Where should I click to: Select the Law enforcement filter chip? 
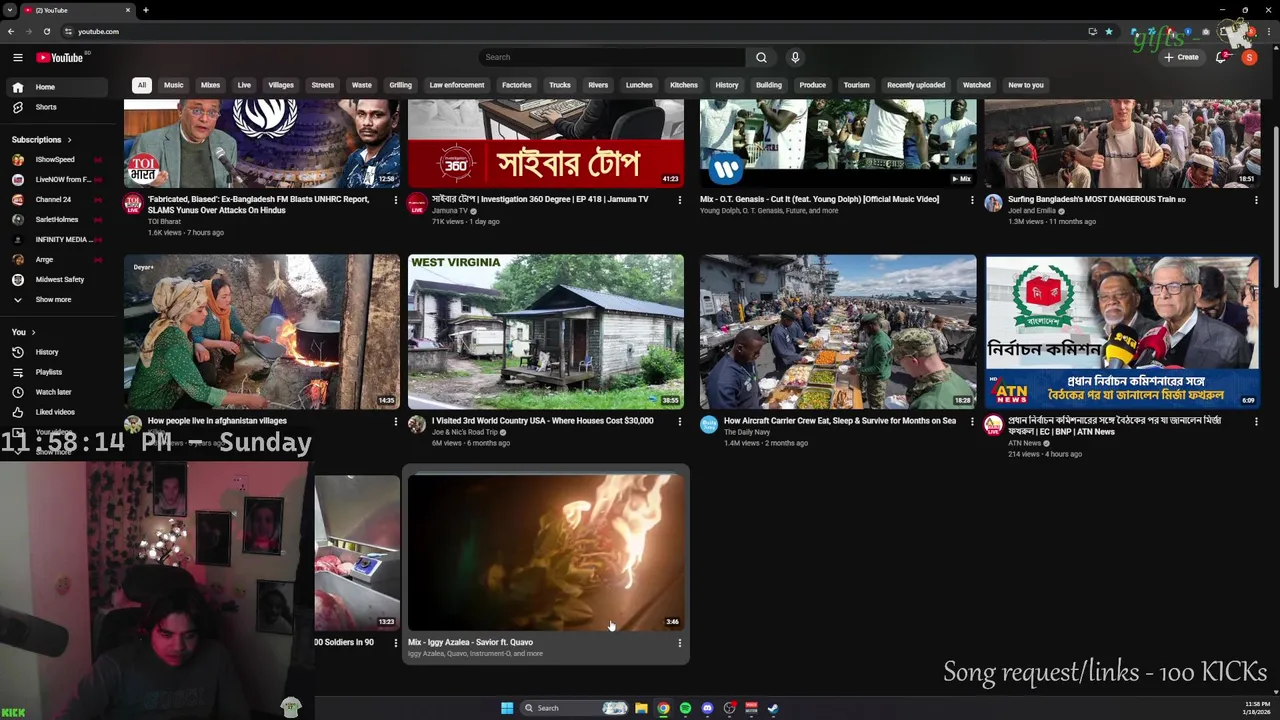457,85
